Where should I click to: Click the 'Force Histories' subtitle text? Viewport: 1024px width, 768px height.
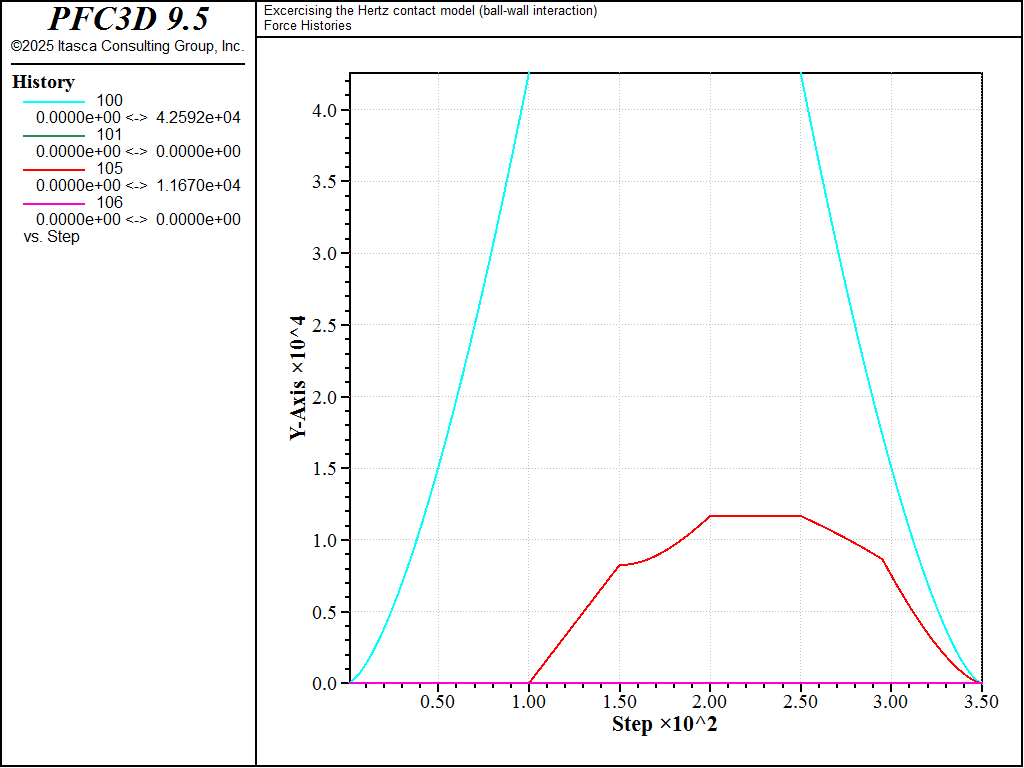coord(308,25)
